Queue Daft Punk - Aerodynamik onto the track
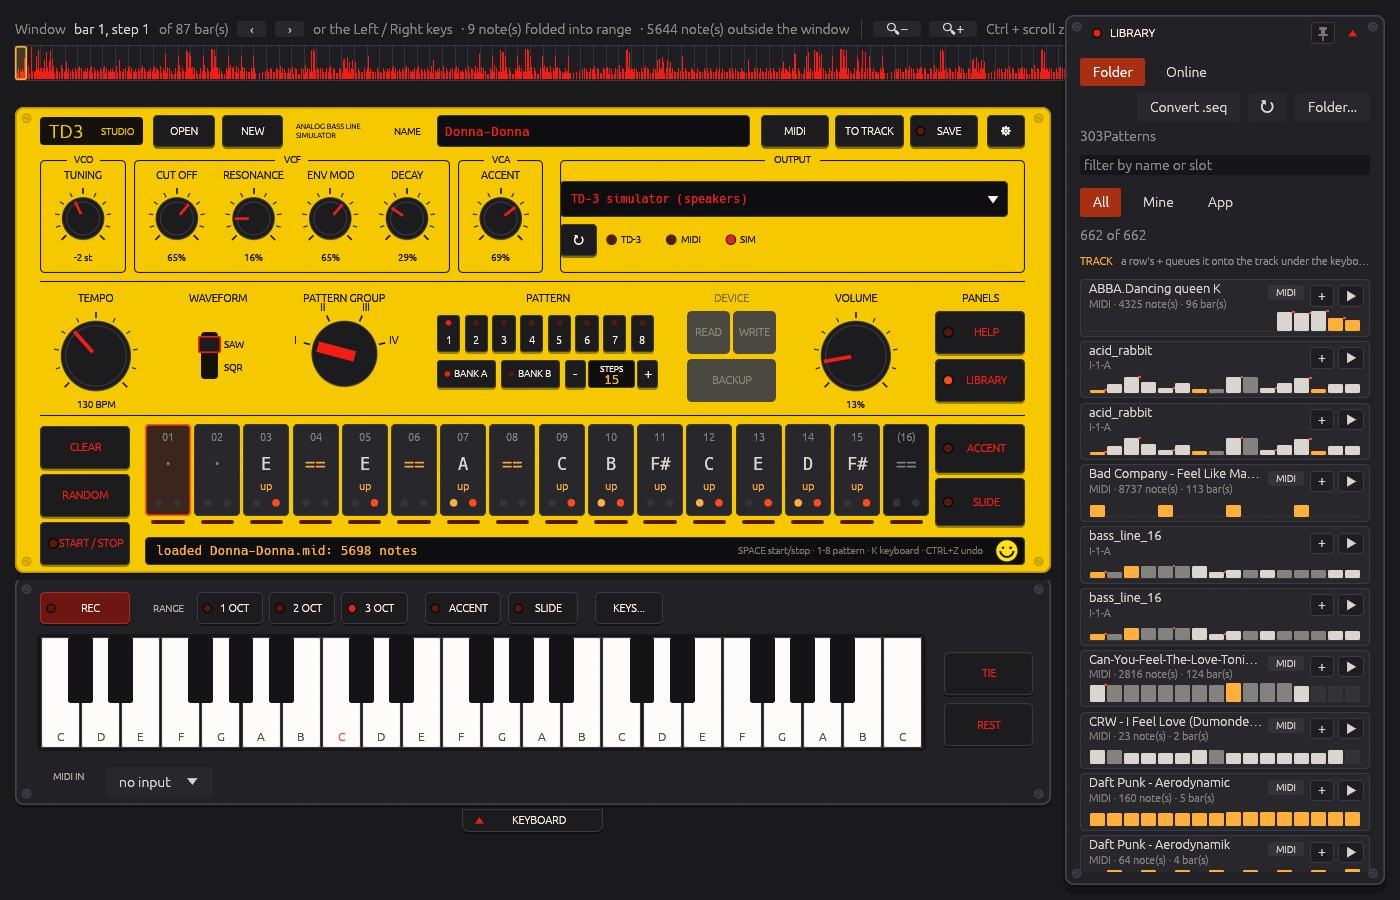 (x=1321, y=852)
